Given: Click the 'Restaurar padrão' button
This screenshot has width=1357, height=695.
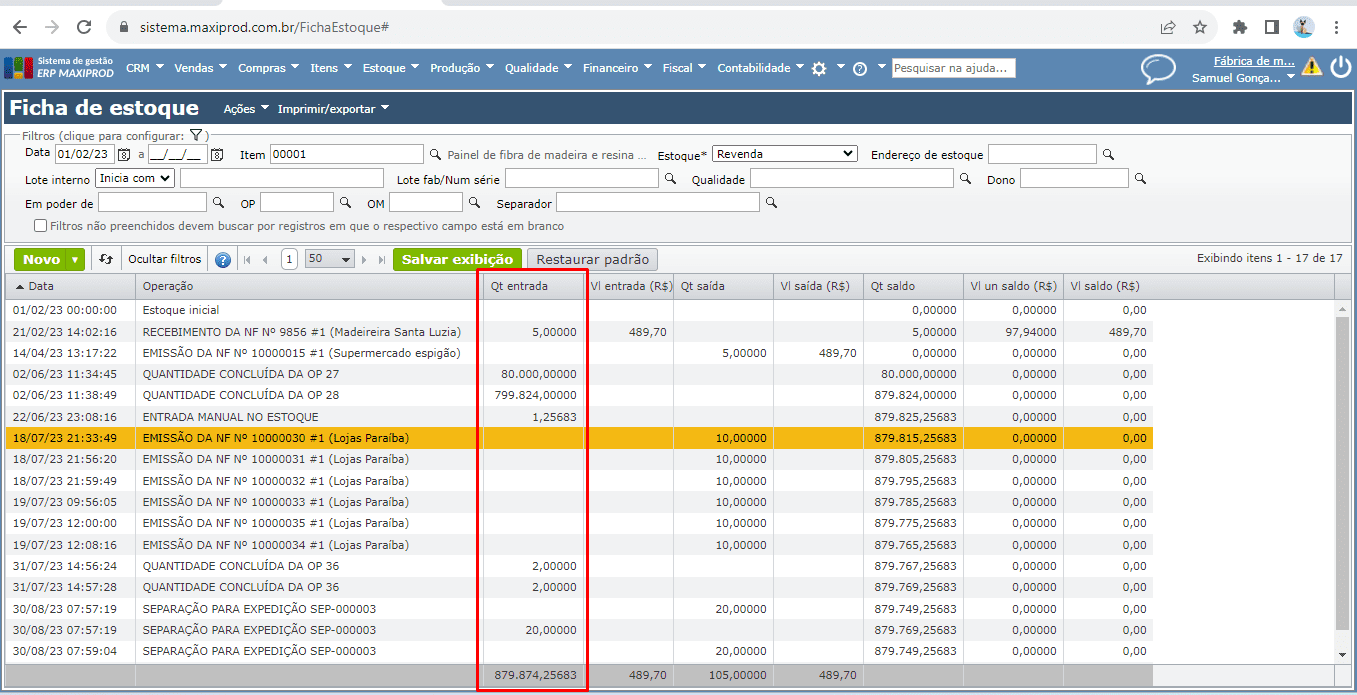Looking at the screenshot, I should click(592, 259).
